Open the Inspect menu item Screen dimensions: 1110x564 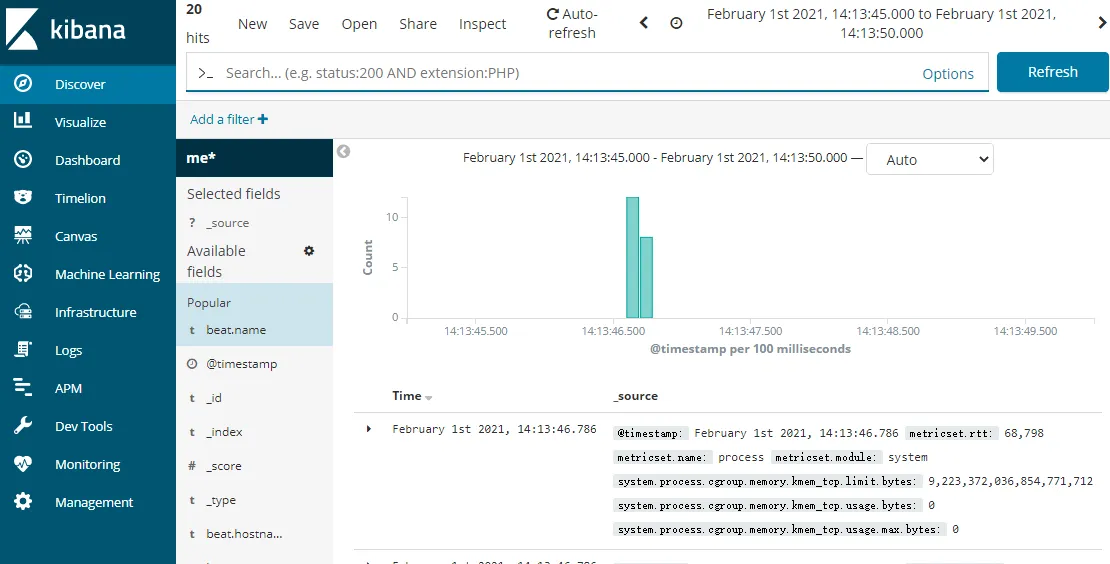[x=482, y=24]
